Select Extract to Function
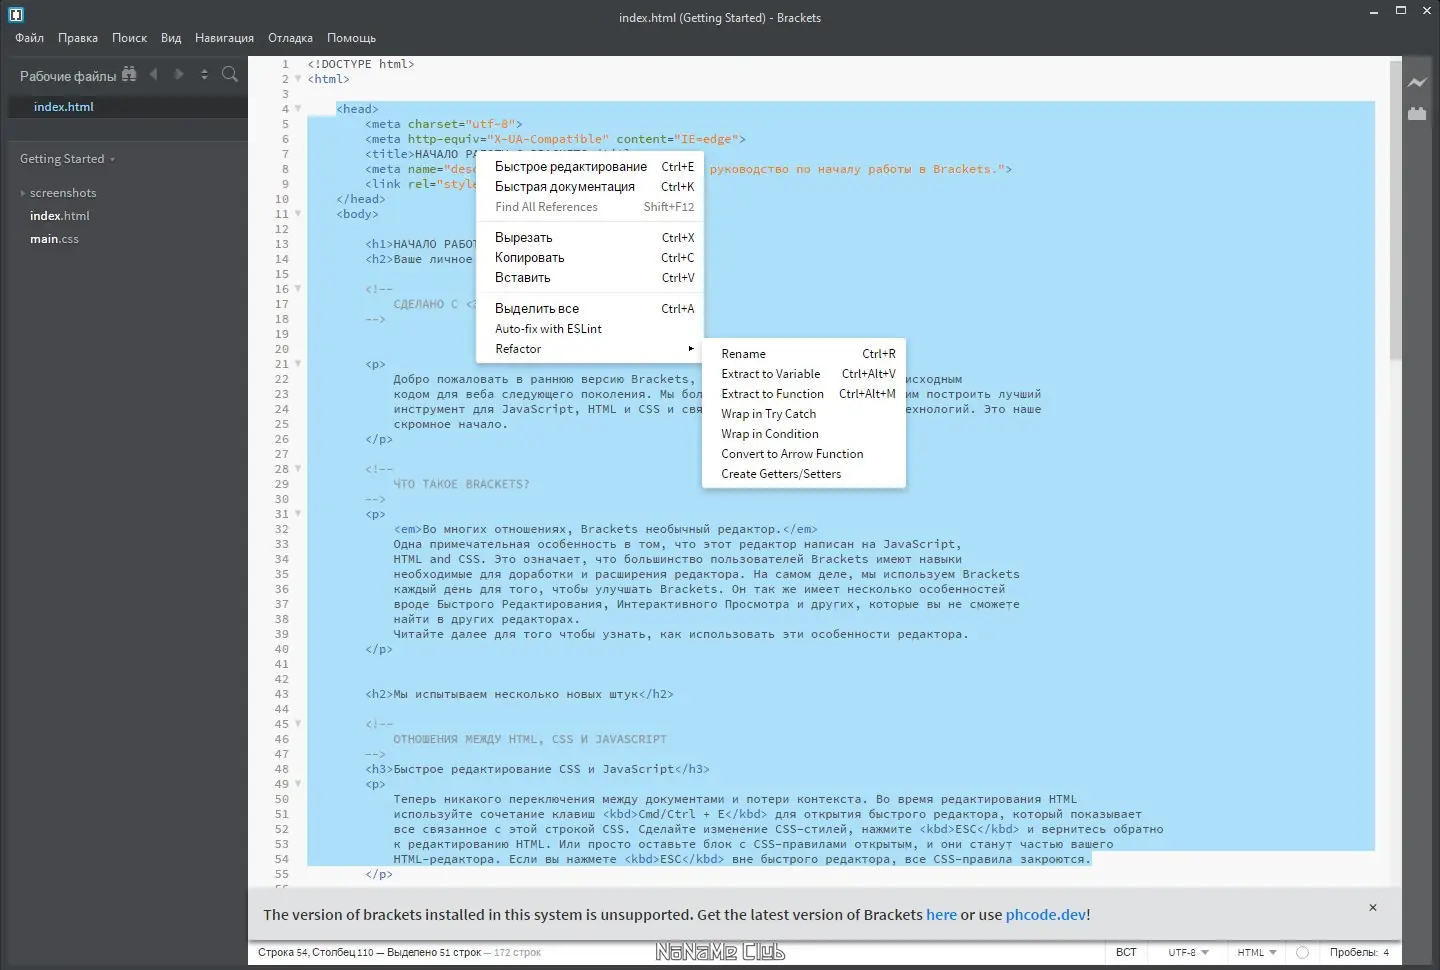1440x970 pixels. pos(804,394)
